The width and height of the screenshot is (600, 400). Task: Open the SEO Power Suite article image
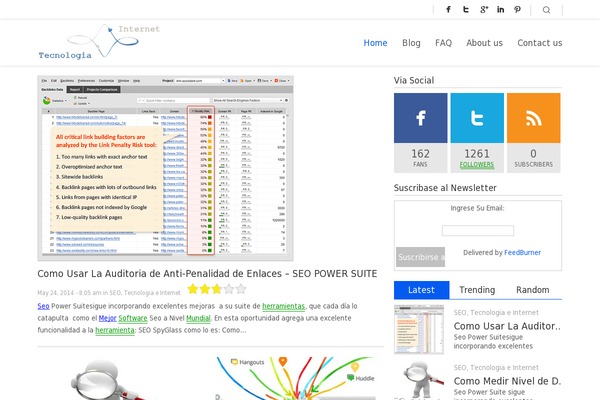coord(165,168)
